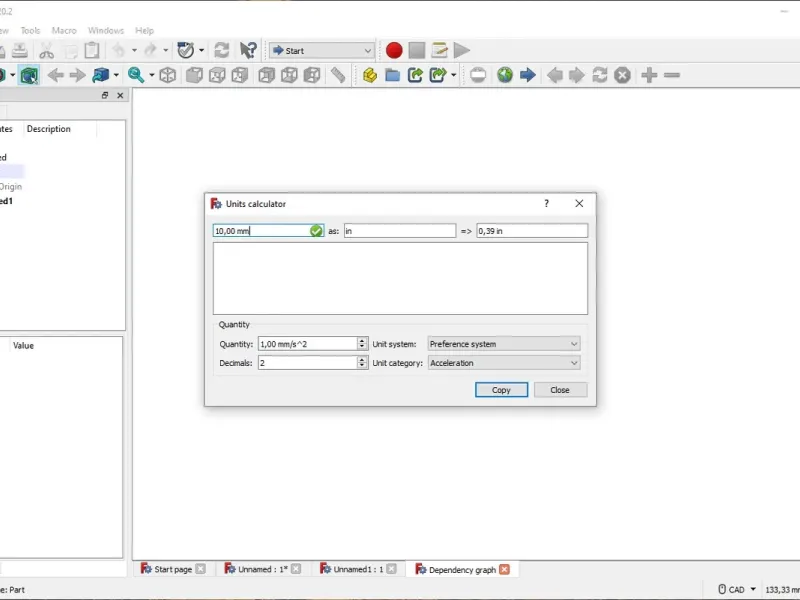
Task: Click the Value column header
Action: (23, 345)
